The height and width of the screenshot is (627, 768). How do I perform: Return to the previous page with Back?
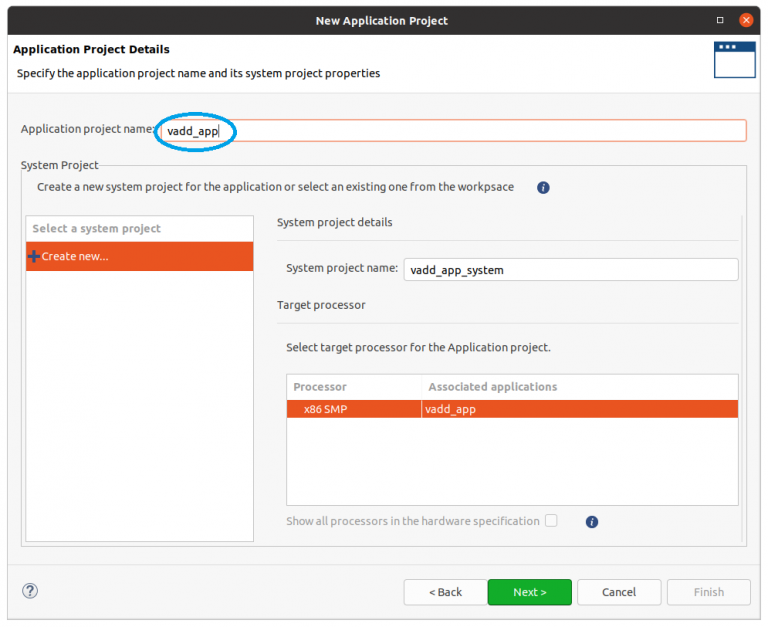click(445, 592)
